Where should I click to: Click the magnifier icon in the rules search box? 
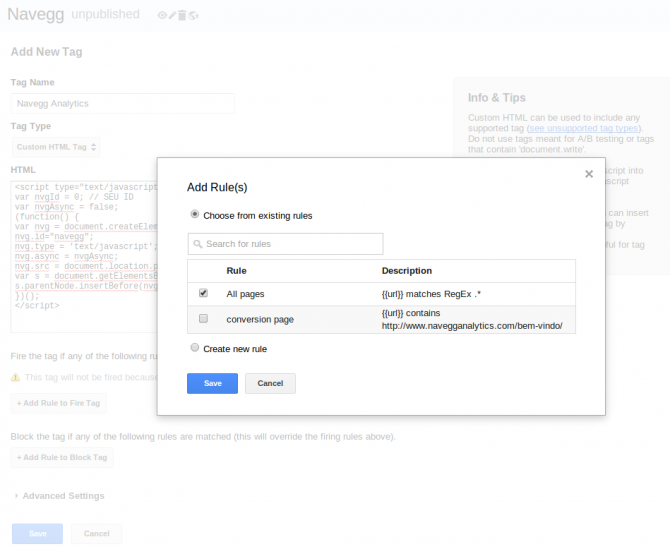click(197, 244)
